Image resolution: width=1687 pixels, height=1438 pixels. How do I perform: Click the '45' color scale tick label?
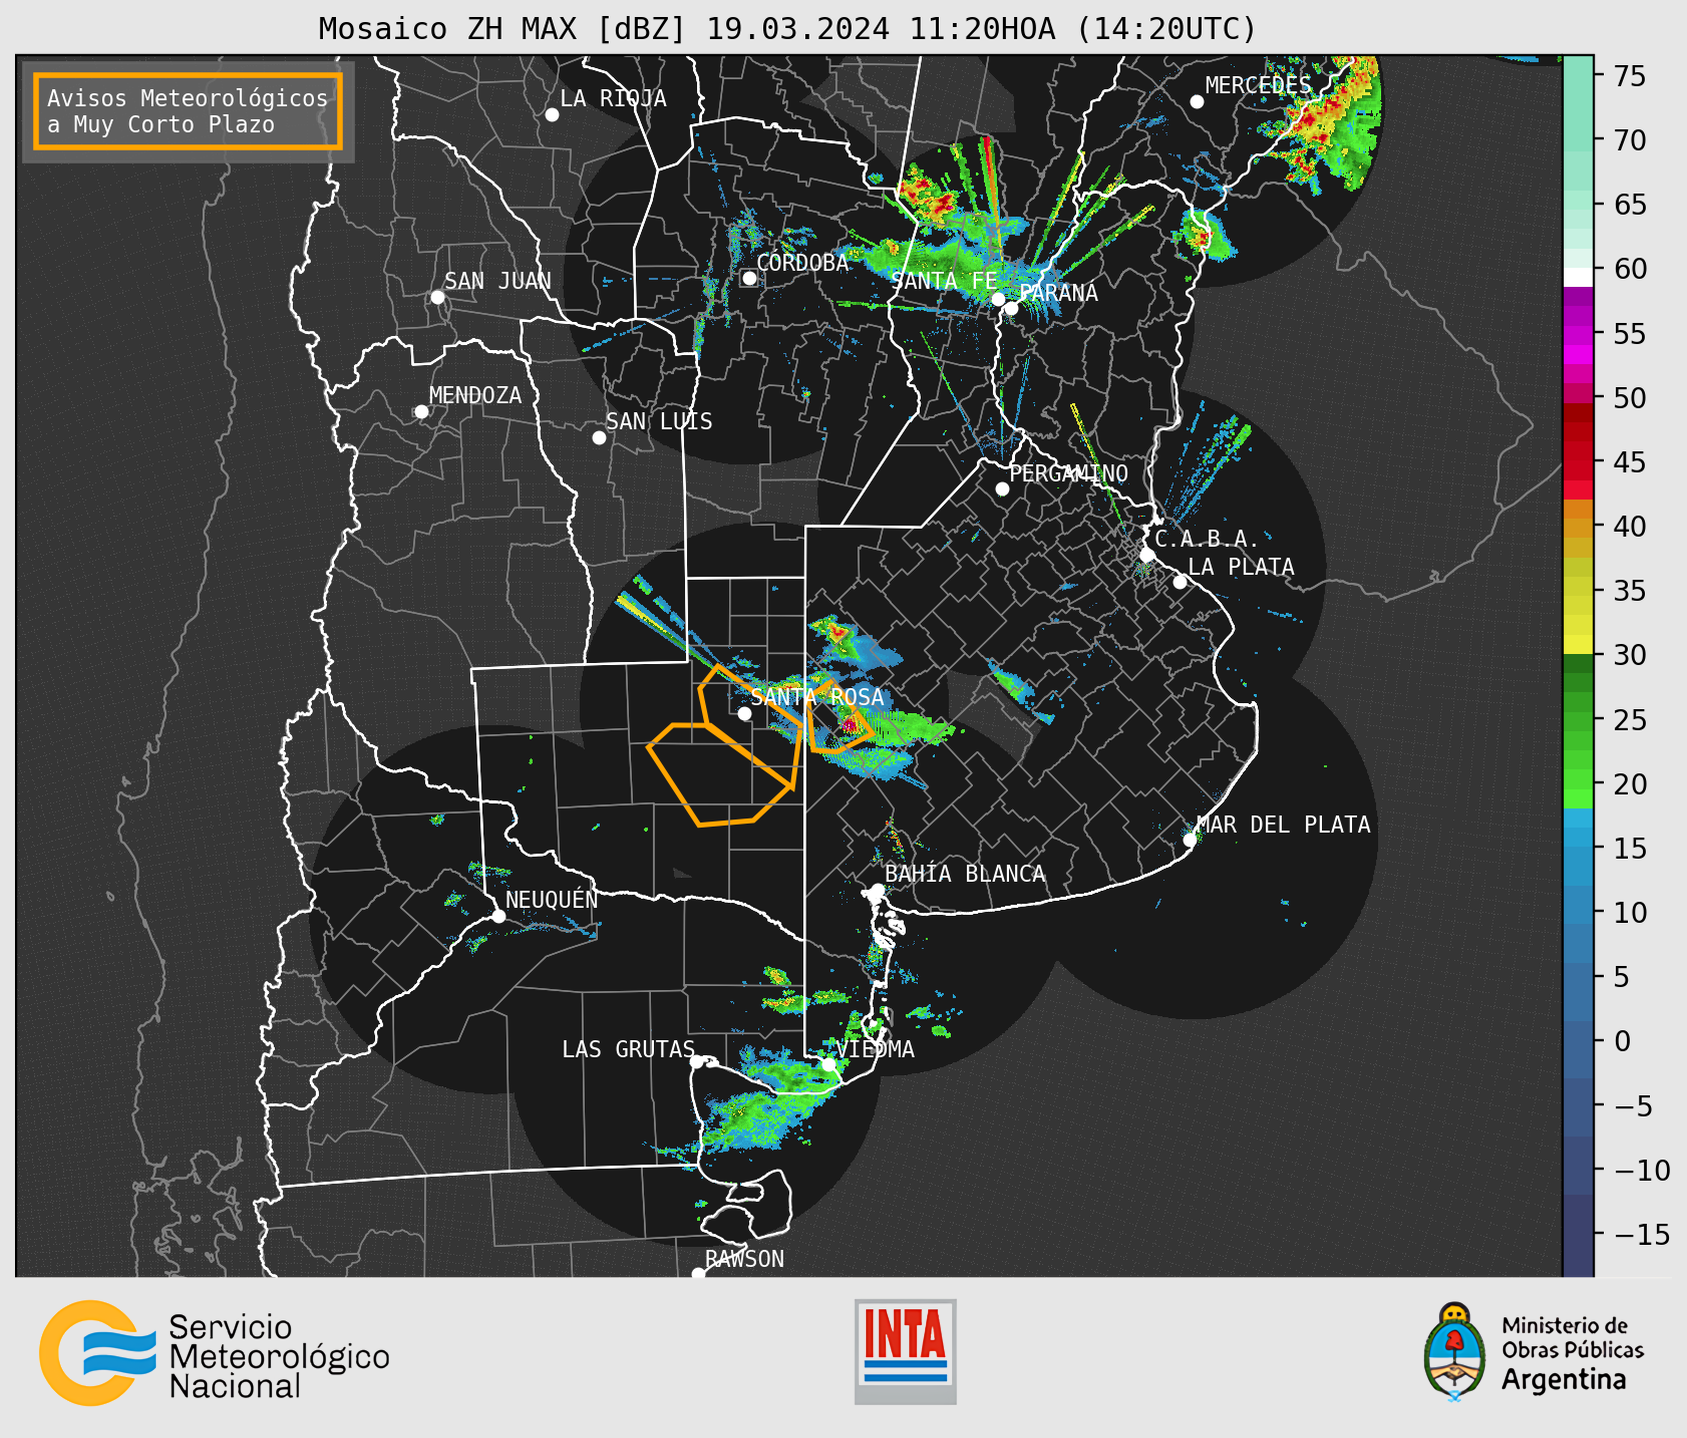coord(1630,462)
